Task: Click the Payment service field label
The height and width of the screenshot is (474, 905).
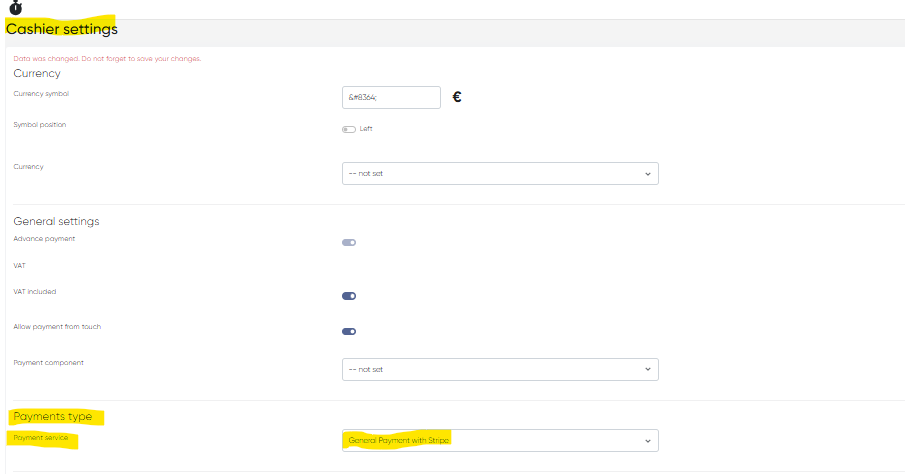Action: click(x=41, y=438)
